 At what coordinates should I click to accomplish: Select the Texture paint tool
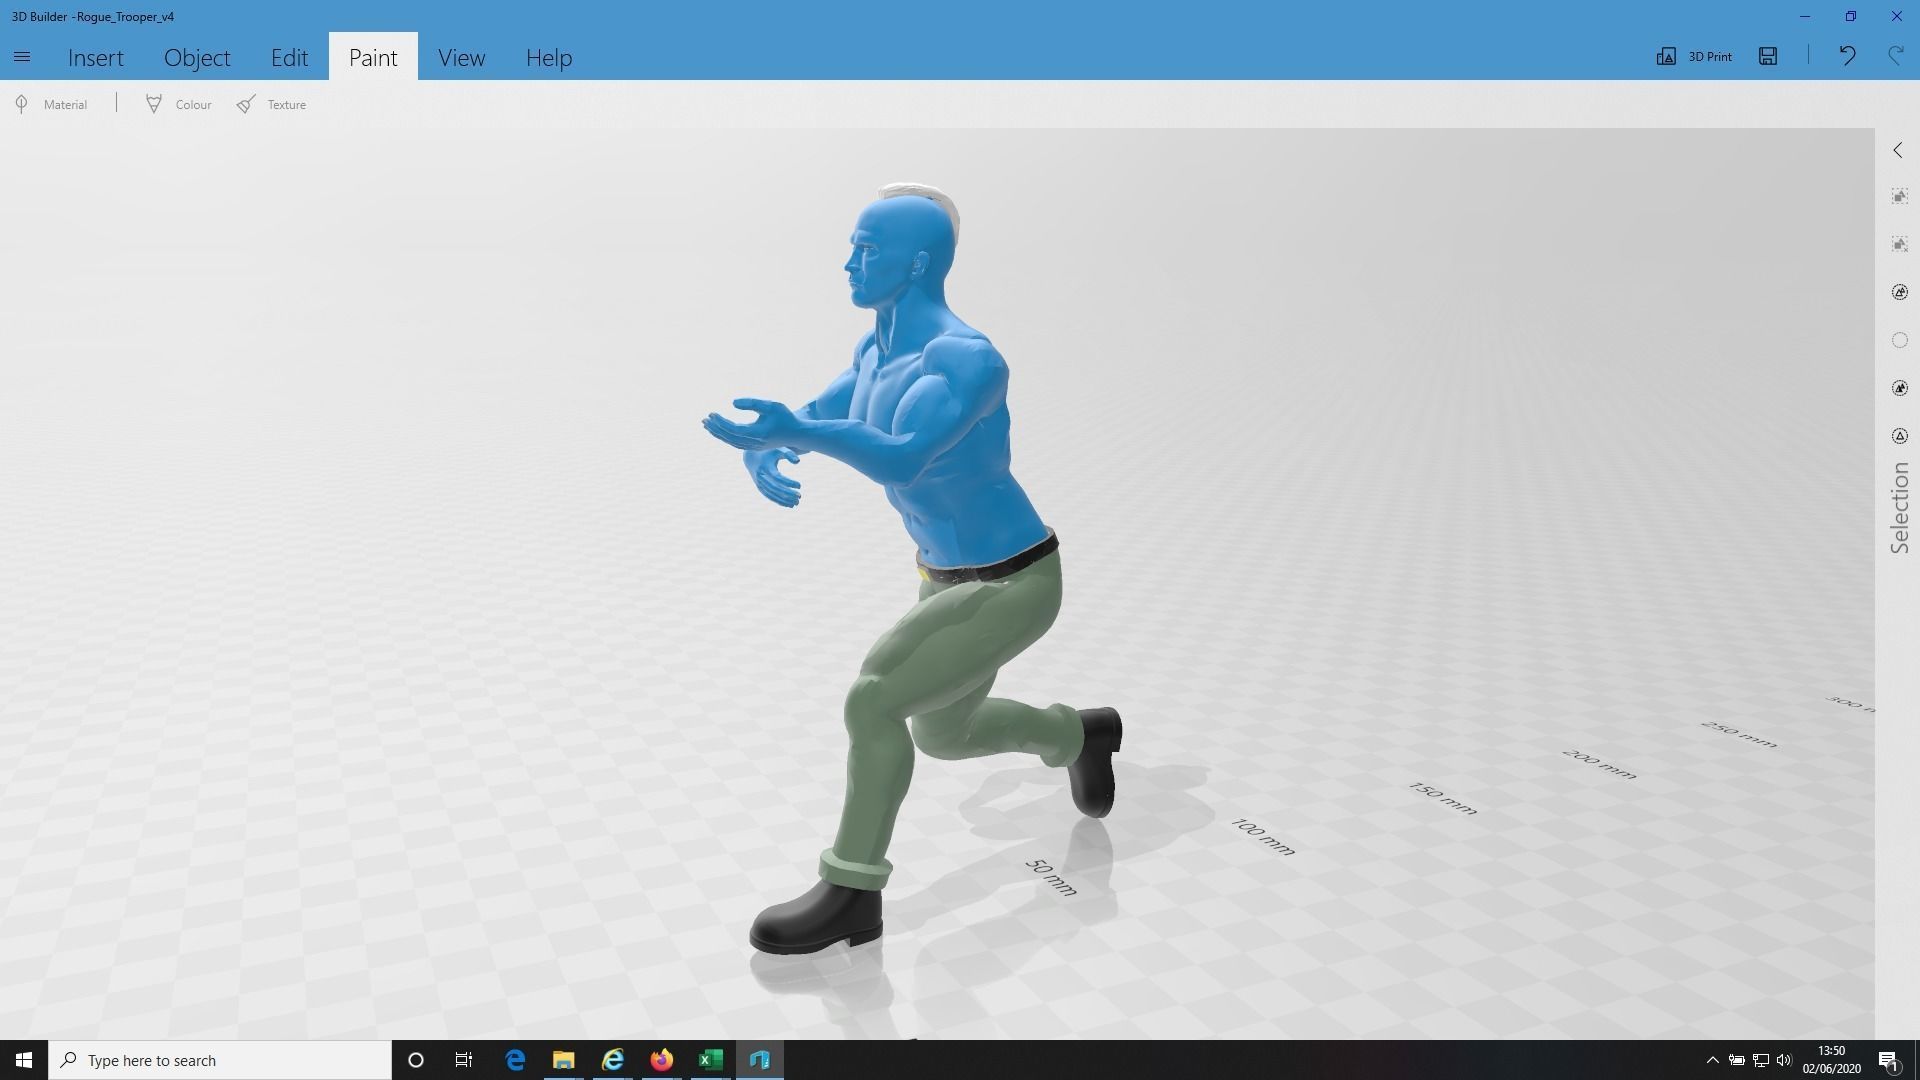coord(272,104)
